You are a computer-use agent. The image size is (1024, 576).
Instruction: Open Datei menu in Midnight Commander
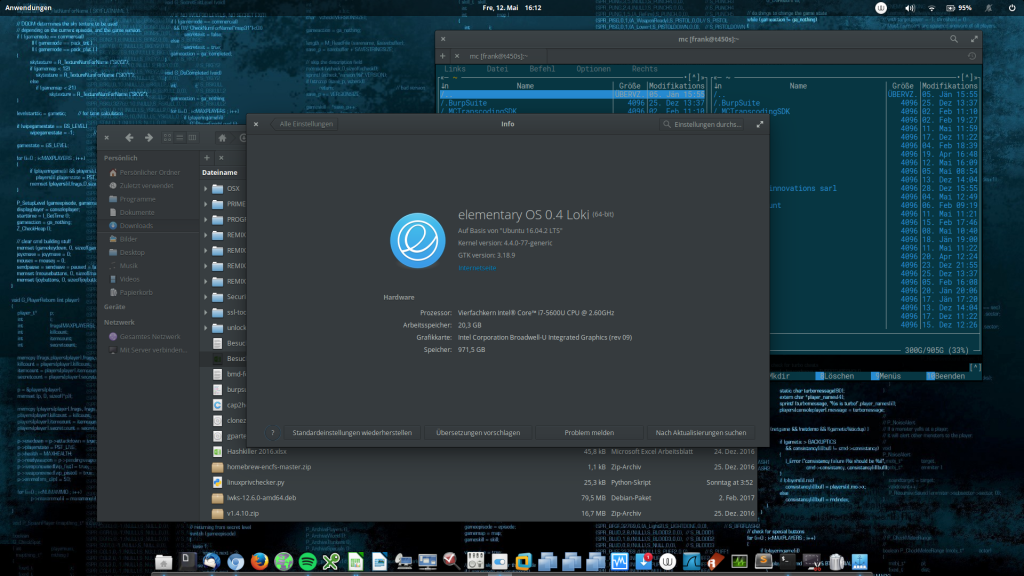tap(497, 69)
